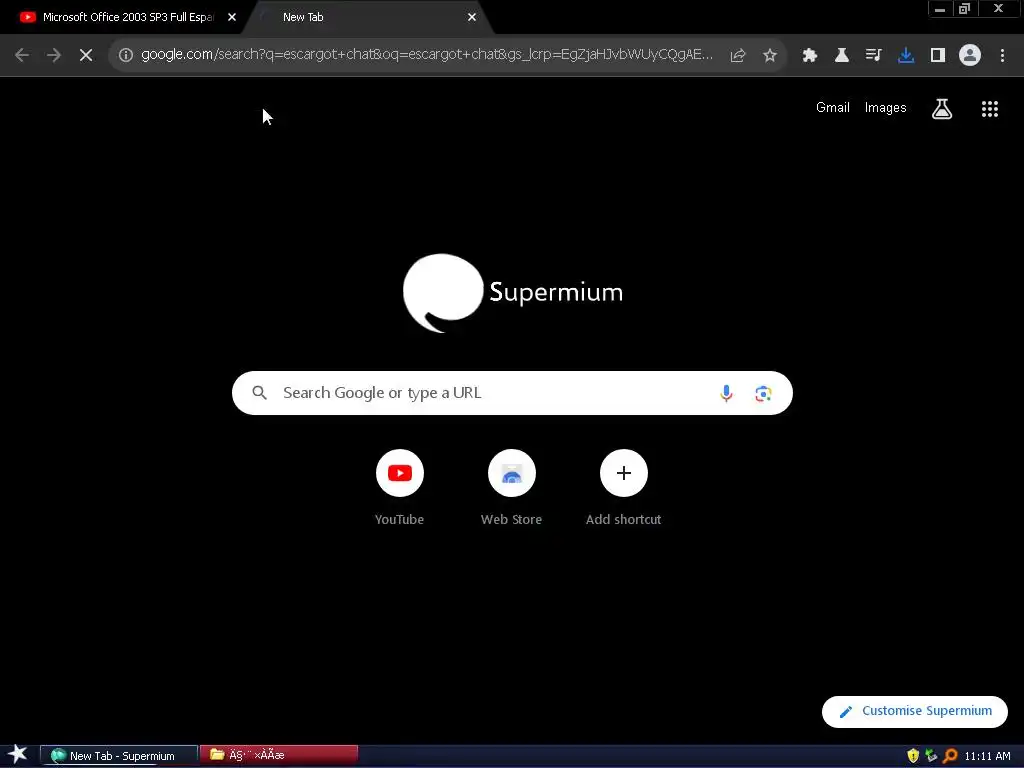This screenshot has height=768, width=1024.
Task: Open the Images link
Action: 886,108
